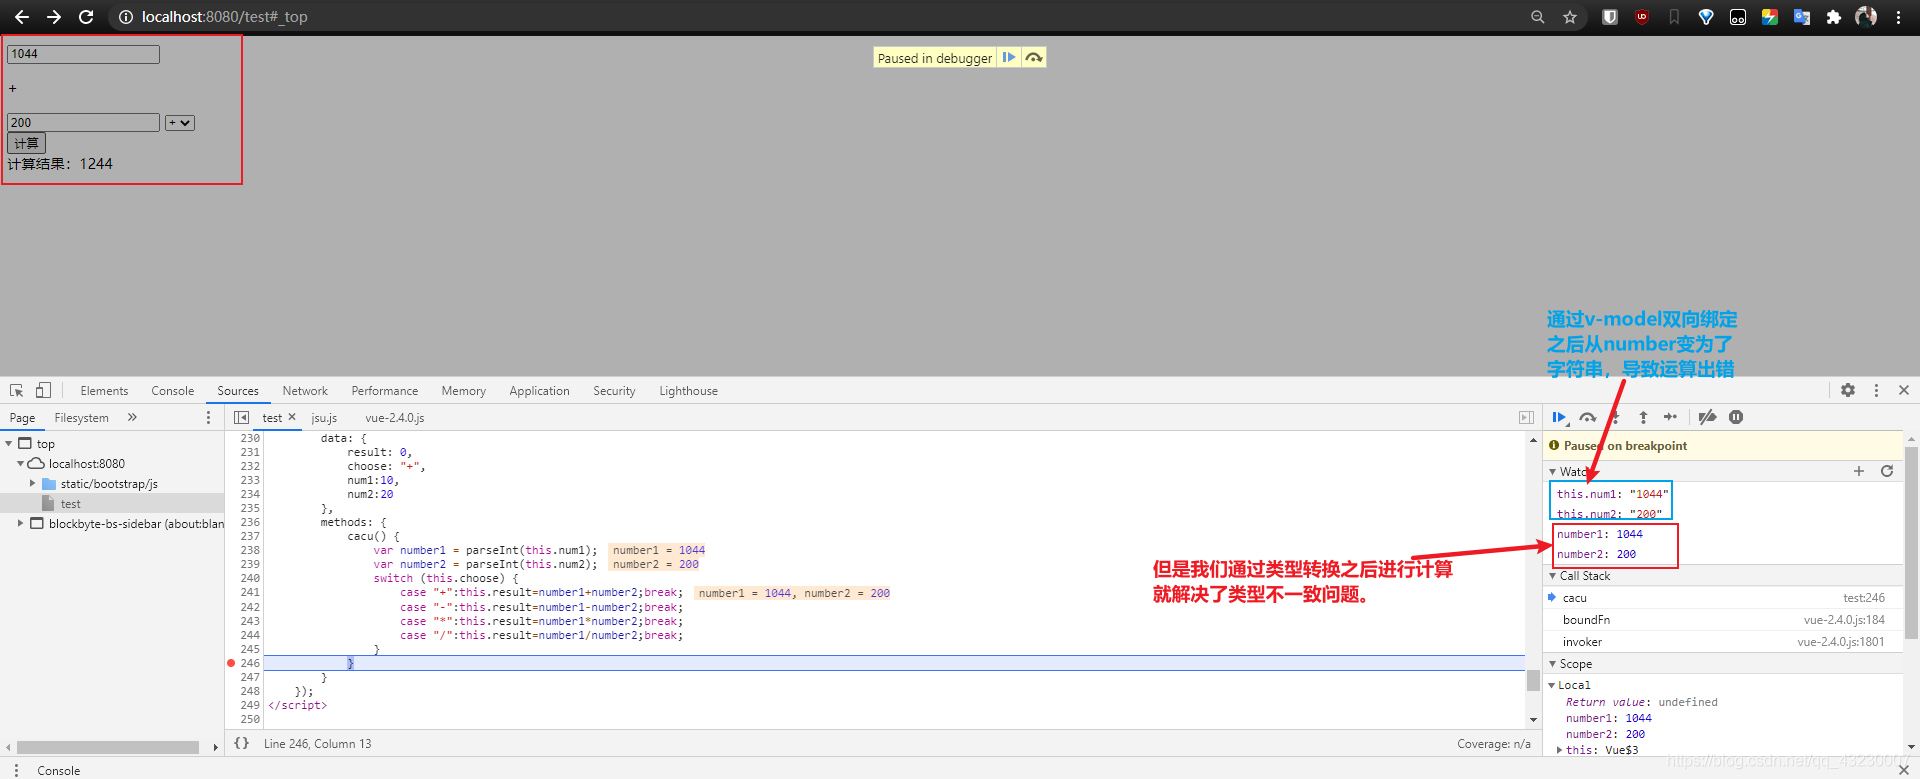Collapse the top frame tree node
Image resolution: width=1920 pixels, height=779 pixels.
click(x=9, y=443)
